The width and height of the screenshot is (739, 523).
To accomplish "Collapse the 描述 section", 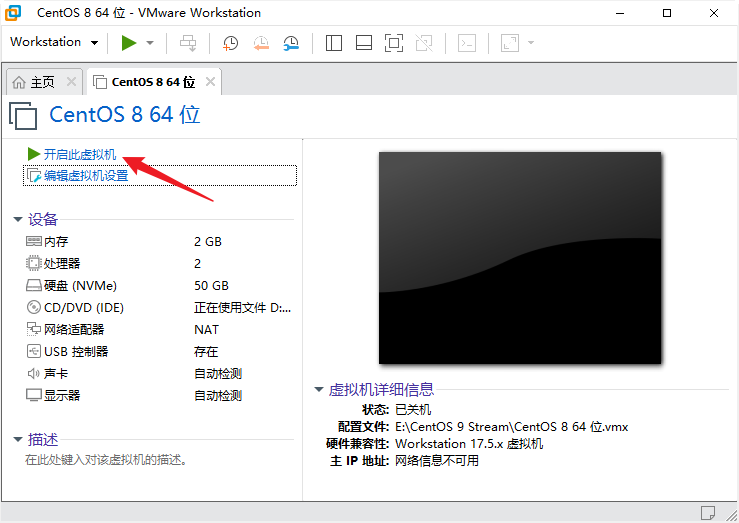I will (18, 440).
